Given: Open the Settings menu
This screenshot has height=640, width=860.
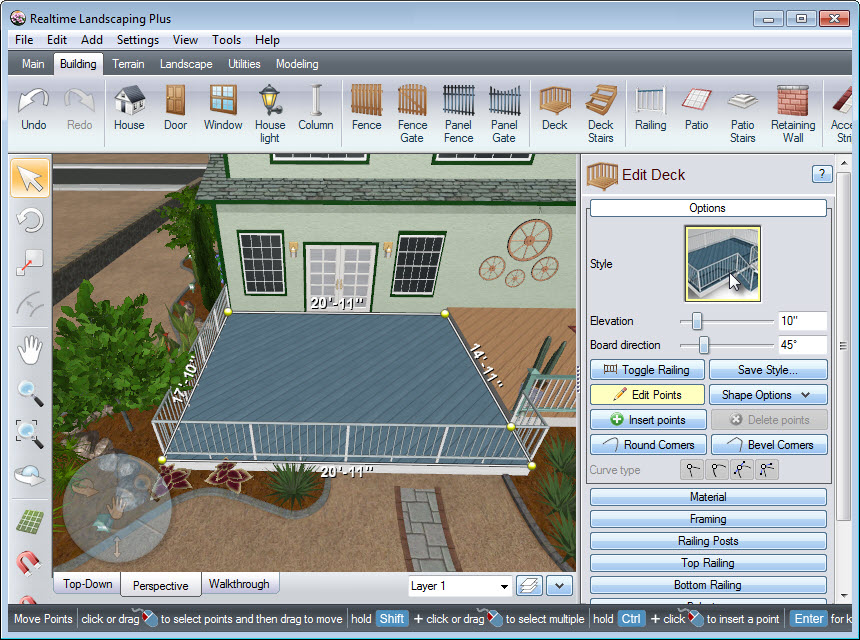Looking at the screenshot, I should (138, 40).
